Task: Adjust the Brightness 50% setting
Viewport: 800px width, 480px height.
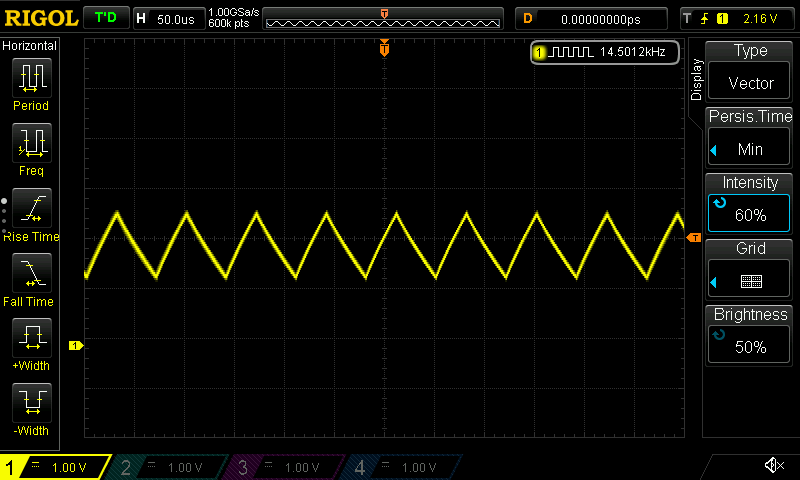Action: [x=749, y=344]
